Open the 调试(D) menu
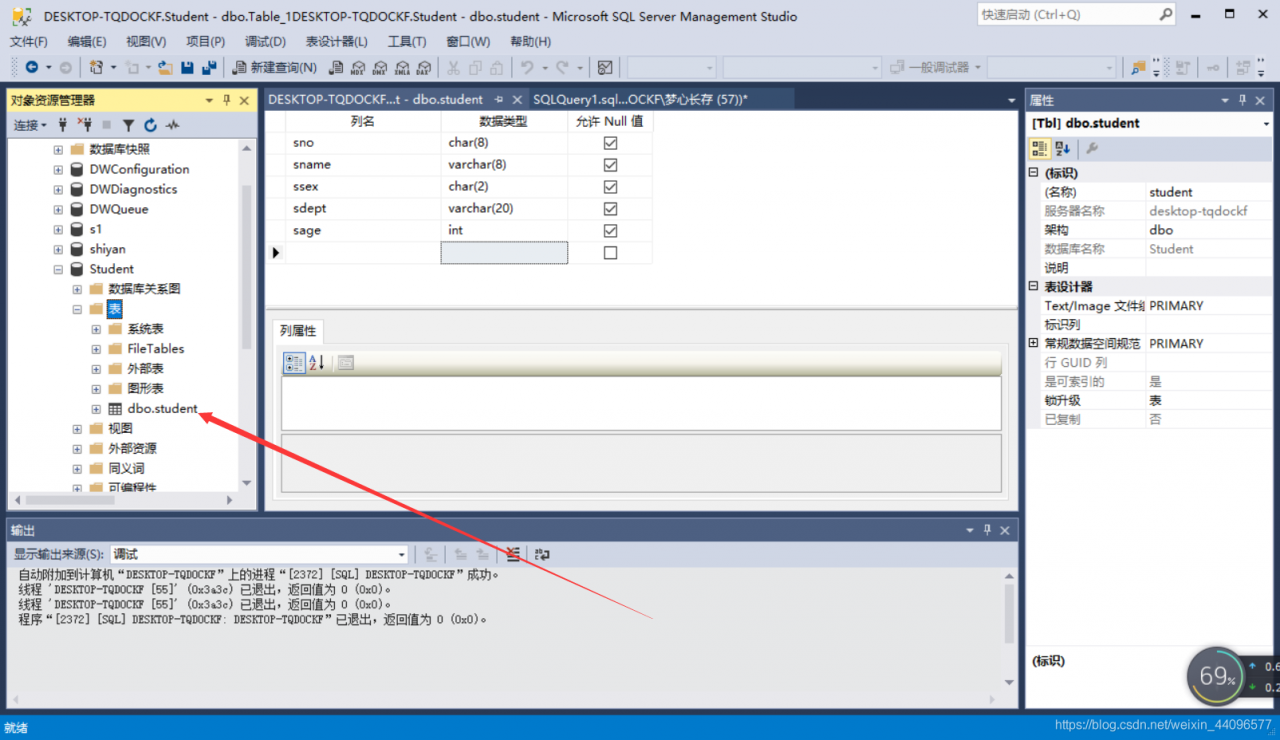This screenshot has height=740, width=1280. tap(265, 41)
